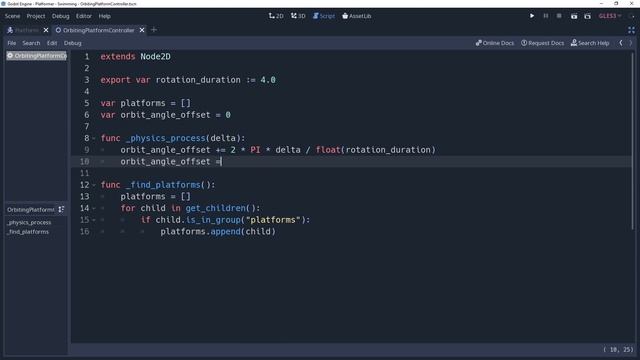The width and height of the screenshot is (640, 360).
Task: Open the Script workspace
Action: pos(324,16)
